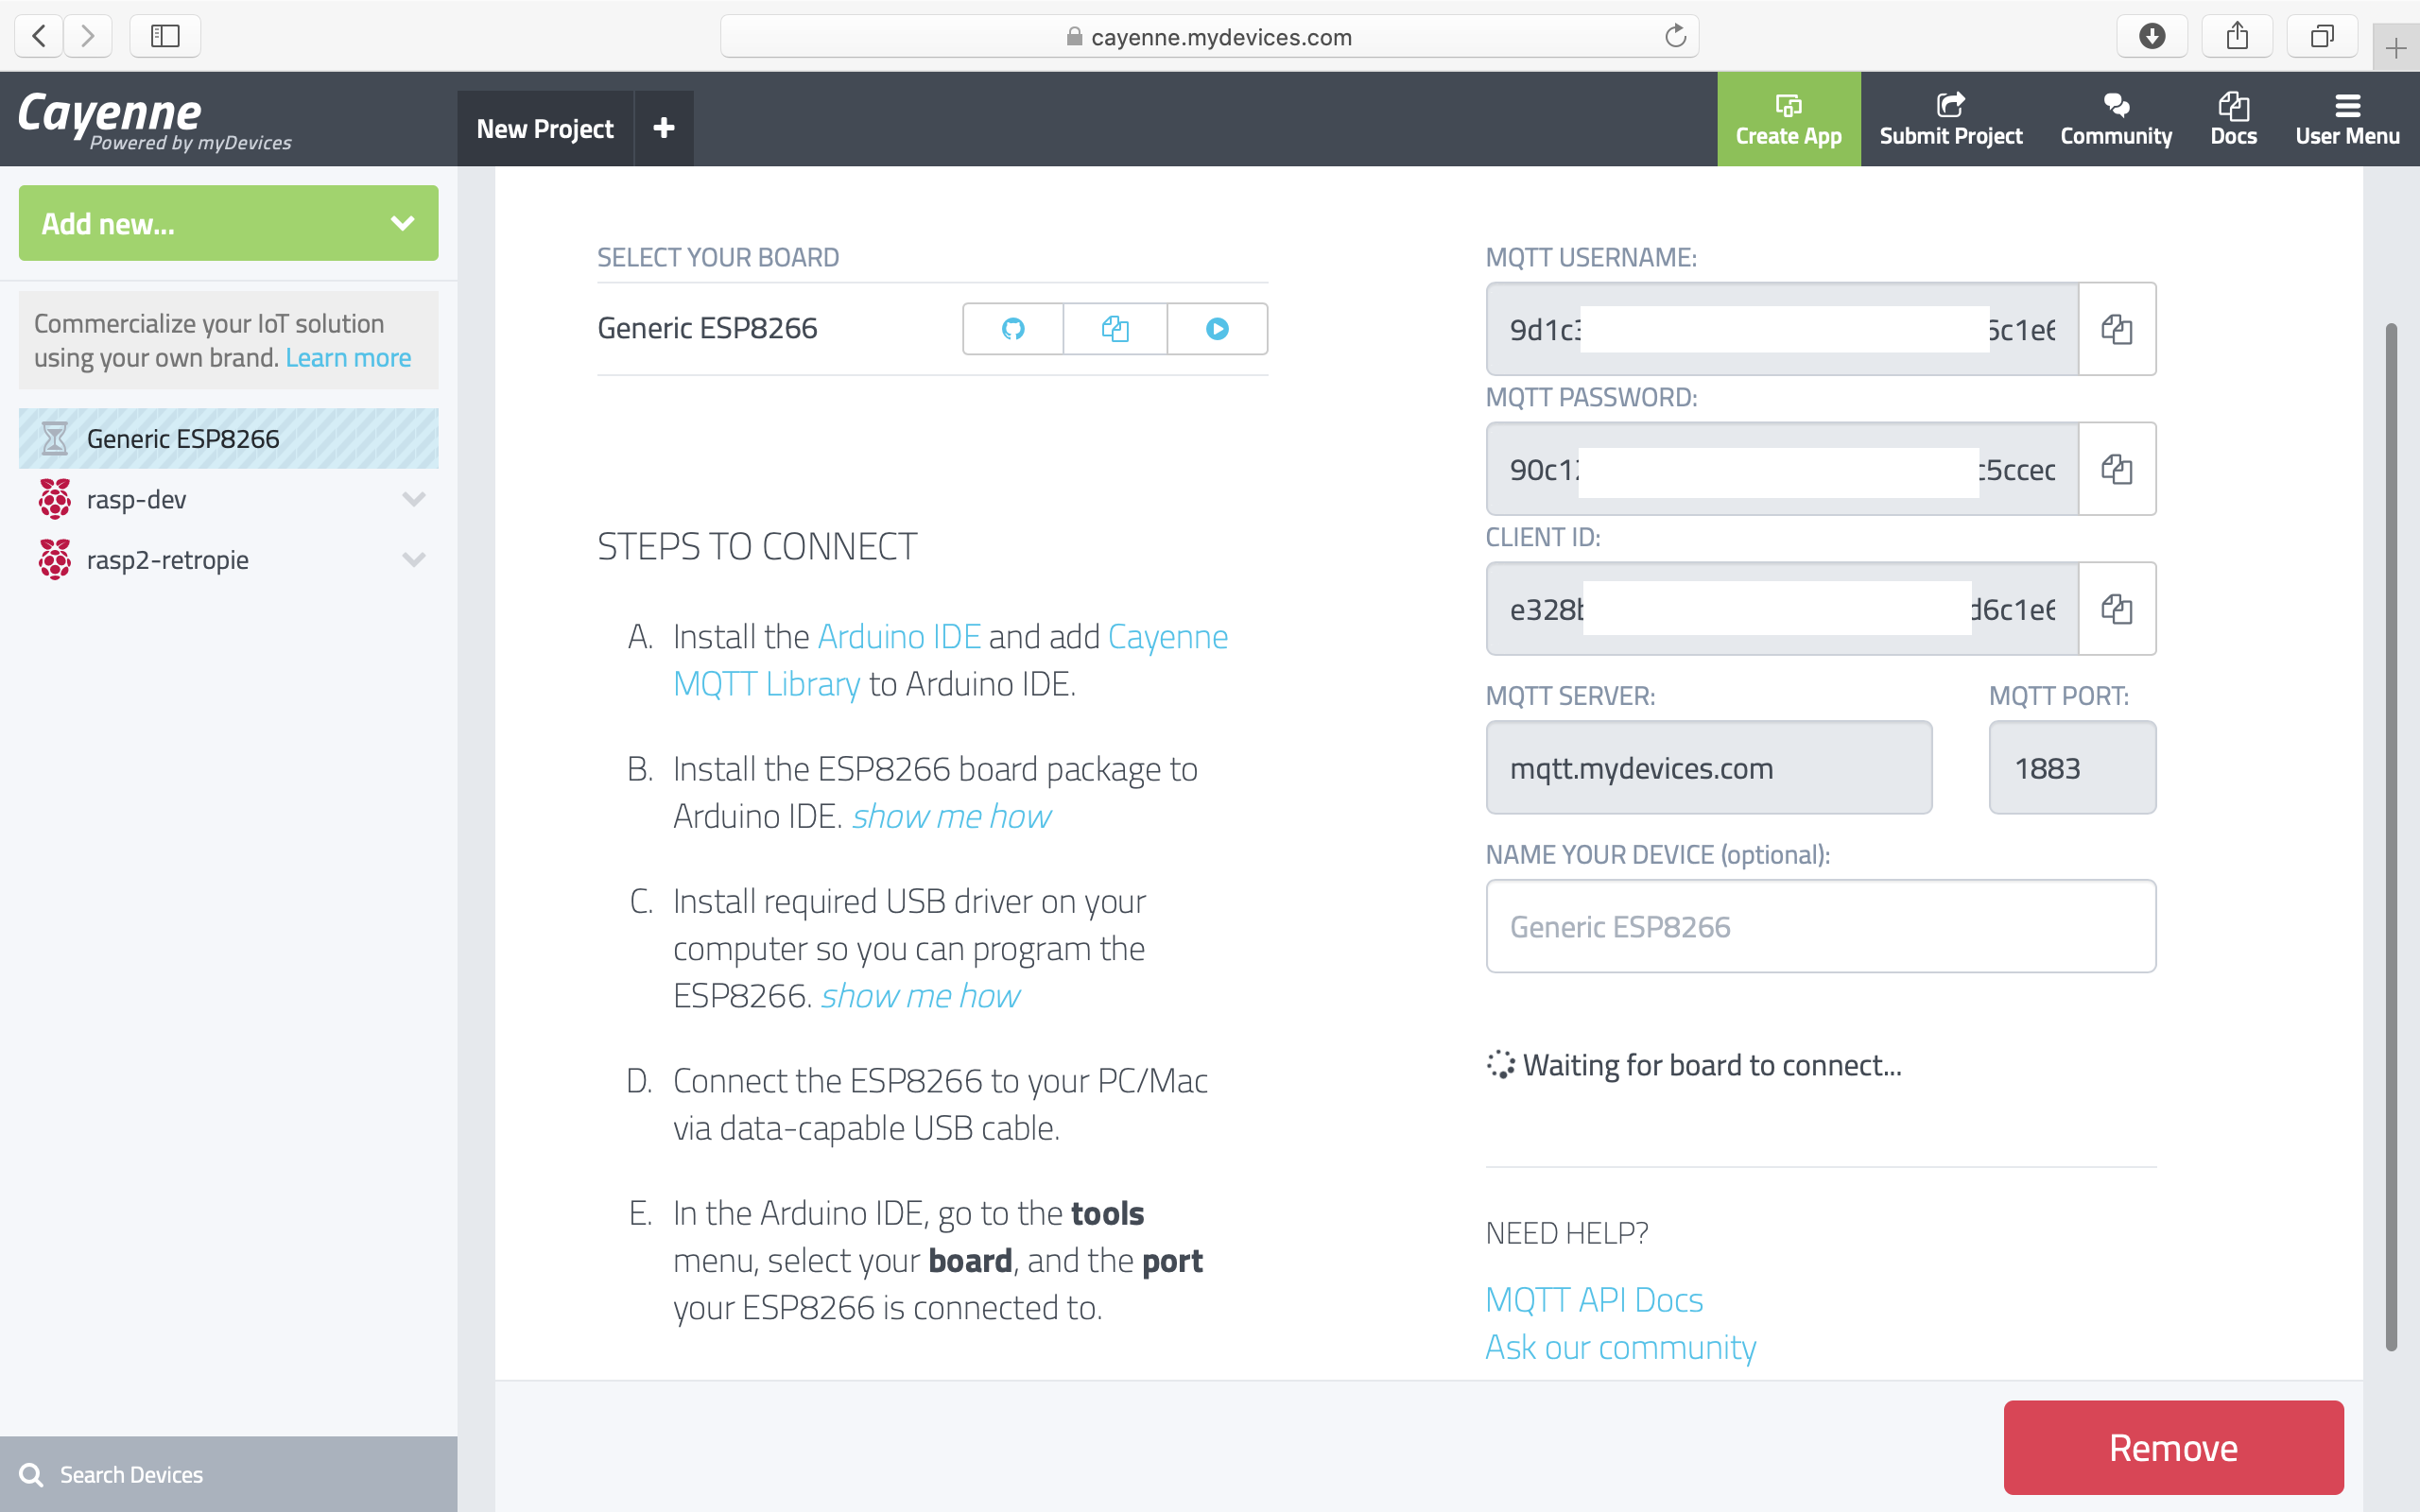Copy the MQTT password to clipboard
This screenshot has width=2420, height=1512.
(2116, 469)
